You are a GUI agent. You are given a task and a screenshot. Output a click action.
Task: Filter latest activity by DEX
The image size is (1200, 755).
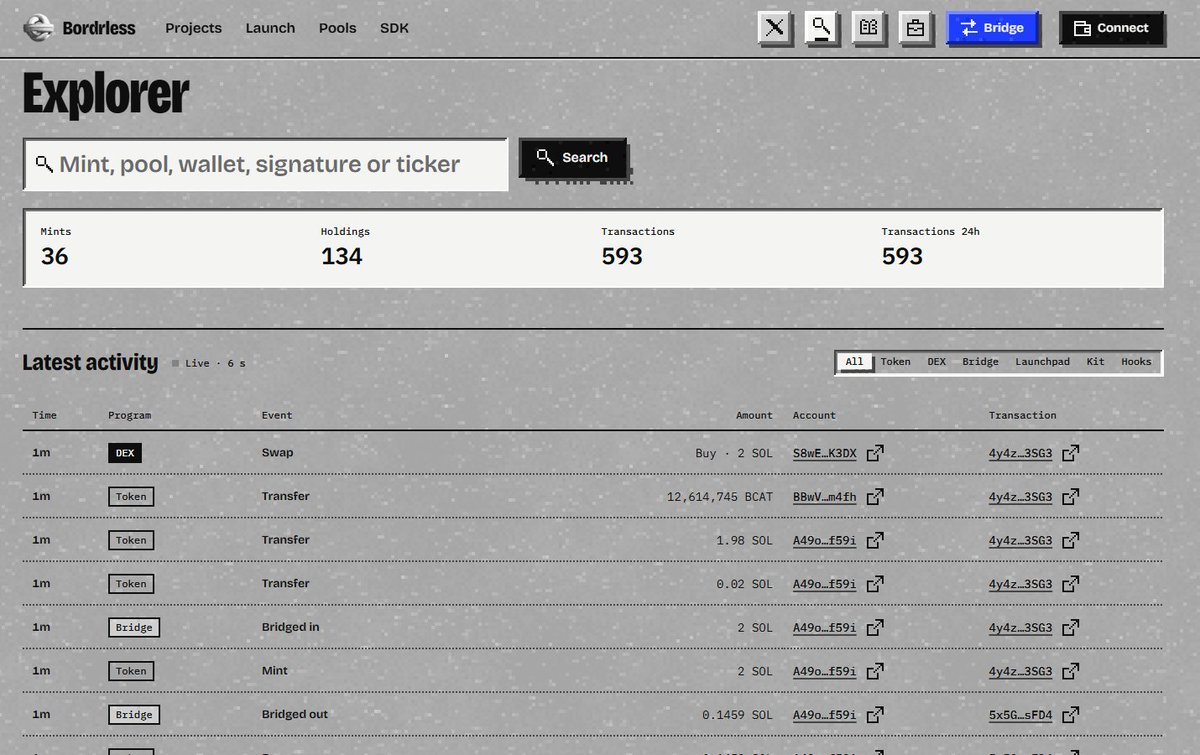point(936,362)
